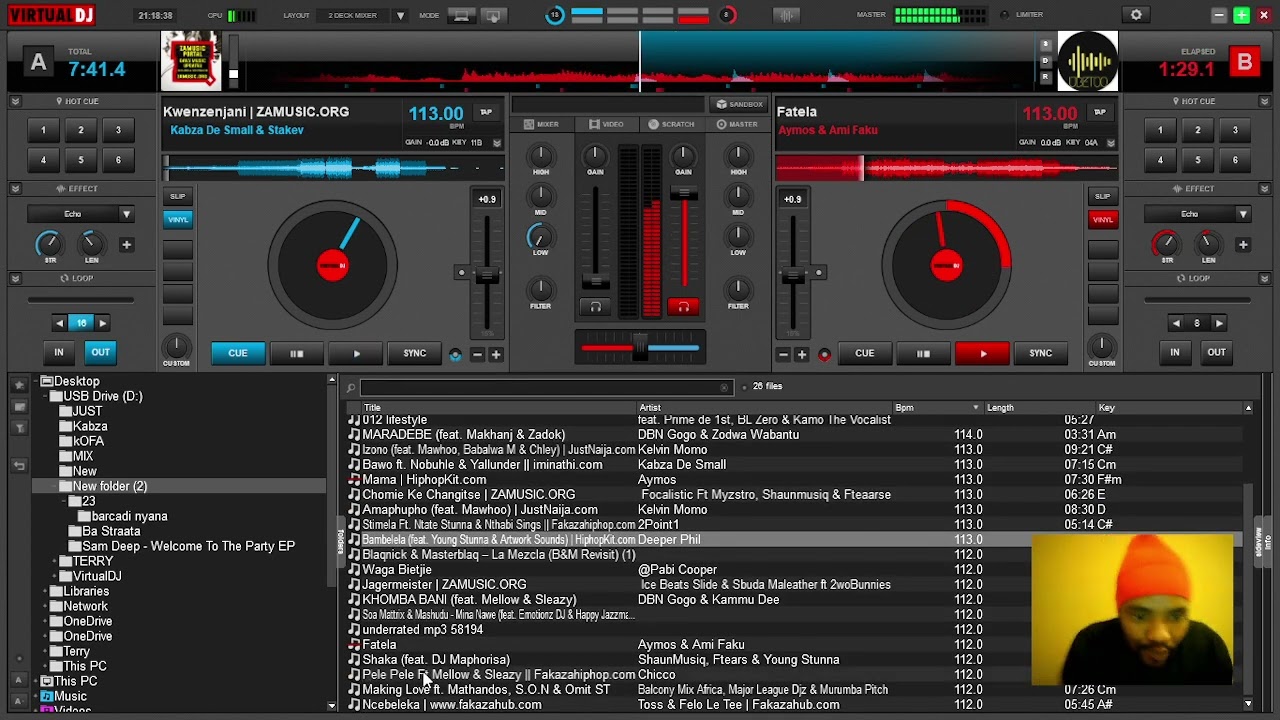Switch to the VIDEO tab
The height and width of the screenshot is (720, 1280).
(606, 124)
